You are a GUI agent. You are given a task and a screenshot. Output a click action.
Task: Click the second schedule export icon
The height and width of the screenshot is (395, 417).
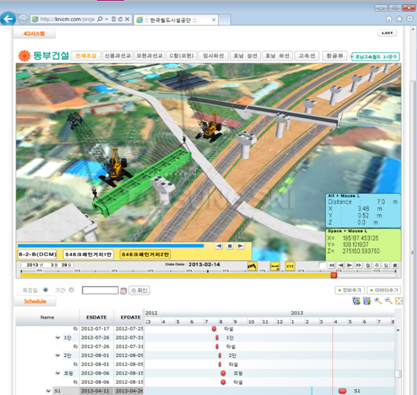[x=367, y=301]
